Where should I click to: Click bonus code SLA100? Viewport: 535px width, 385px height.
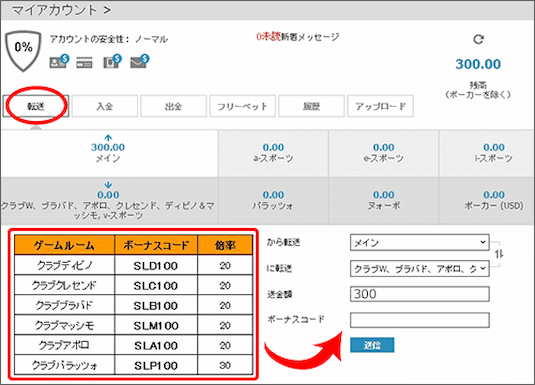(156, 345)
